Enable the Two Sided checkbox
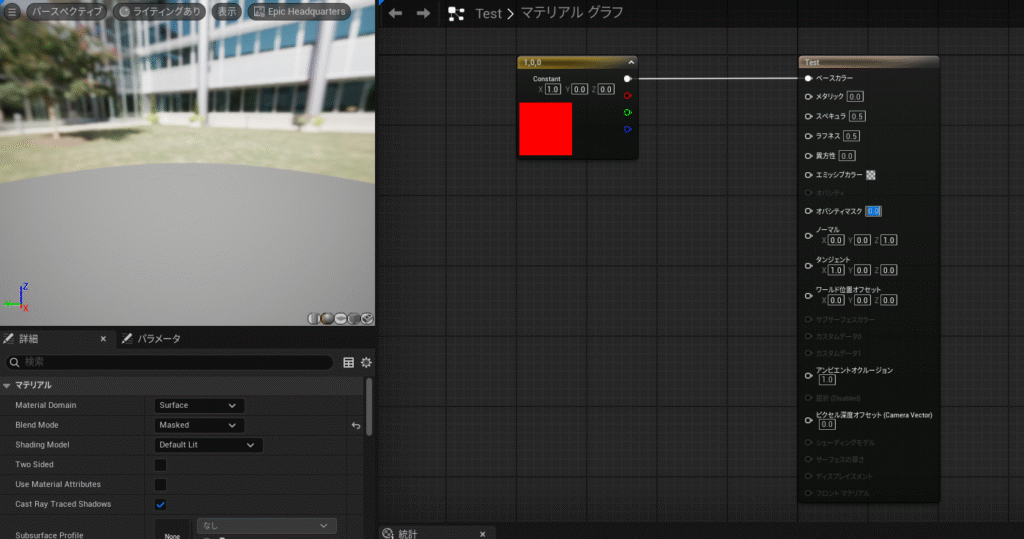 [160, 465]
